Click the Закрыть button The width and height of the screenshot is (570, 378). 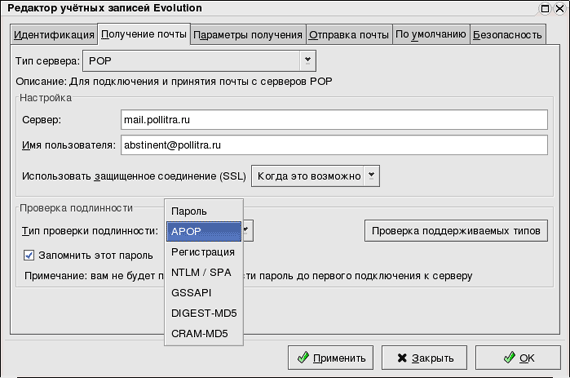point(424,358)
